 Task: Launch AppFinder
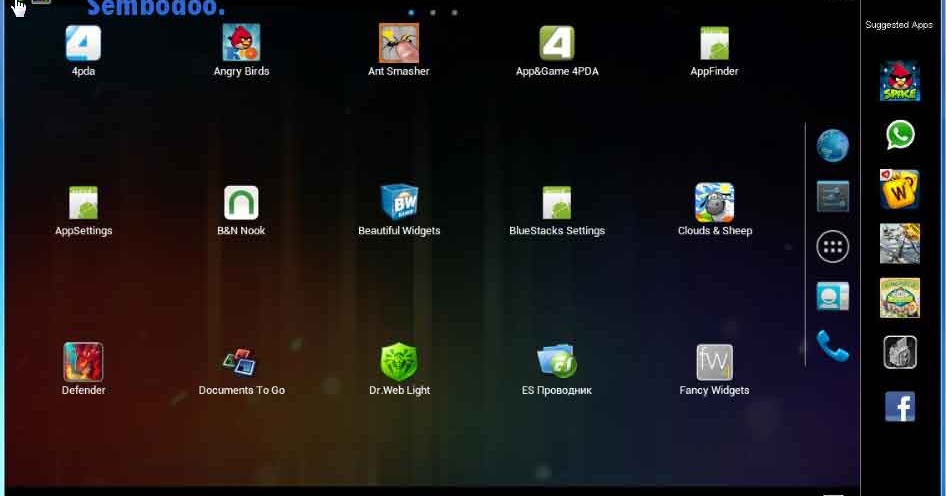(x=714, y=43)
